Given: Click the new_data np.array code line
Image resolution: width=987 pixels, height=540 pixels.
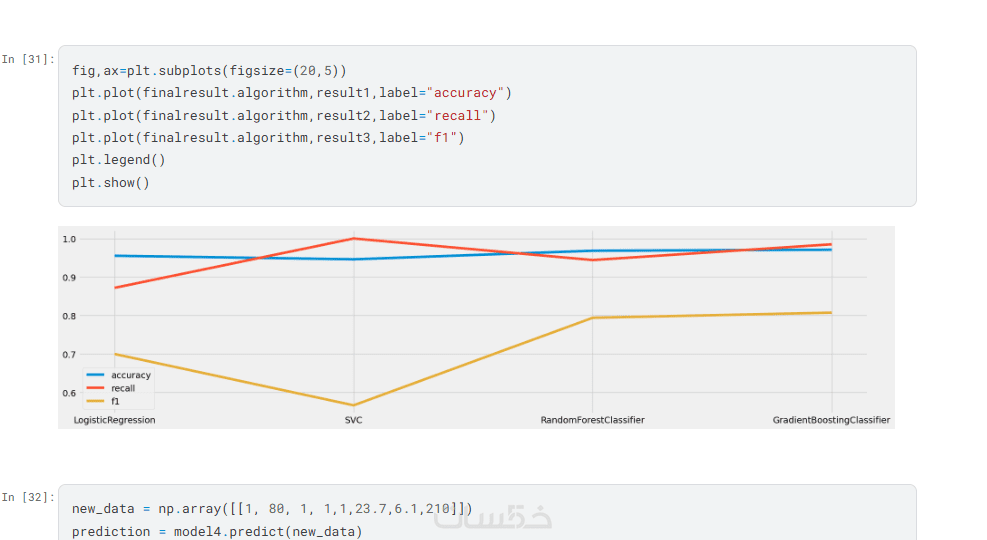Looking at the screenshot, I should coord(271,509).
